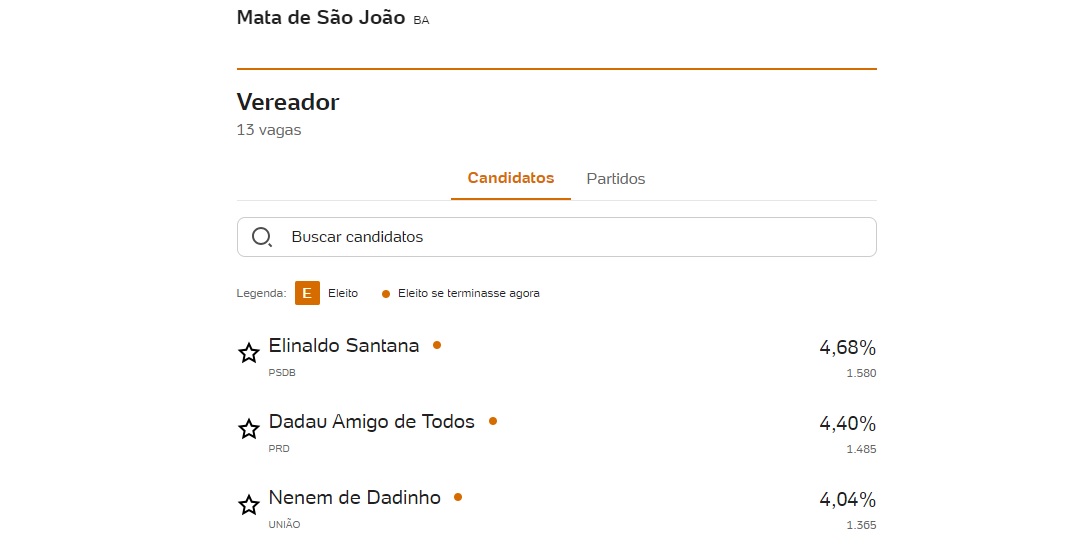Open Nenem de Dadinho entry
The width and height of the screenshot is (1085, 547).
pos(354,497)
